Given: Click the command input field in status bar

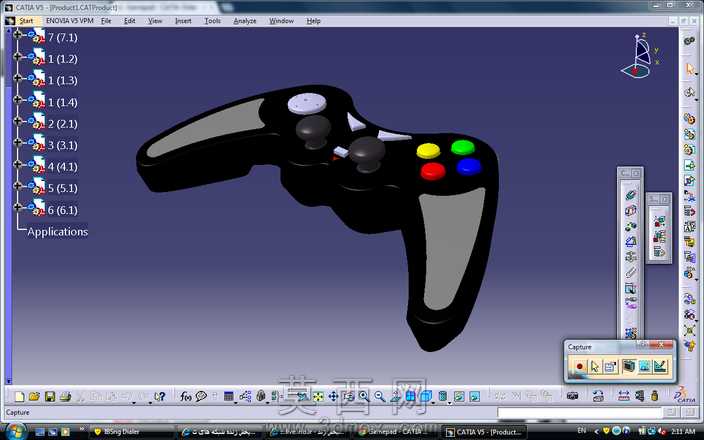Looking at the screenshot, I should pos(579,412).
